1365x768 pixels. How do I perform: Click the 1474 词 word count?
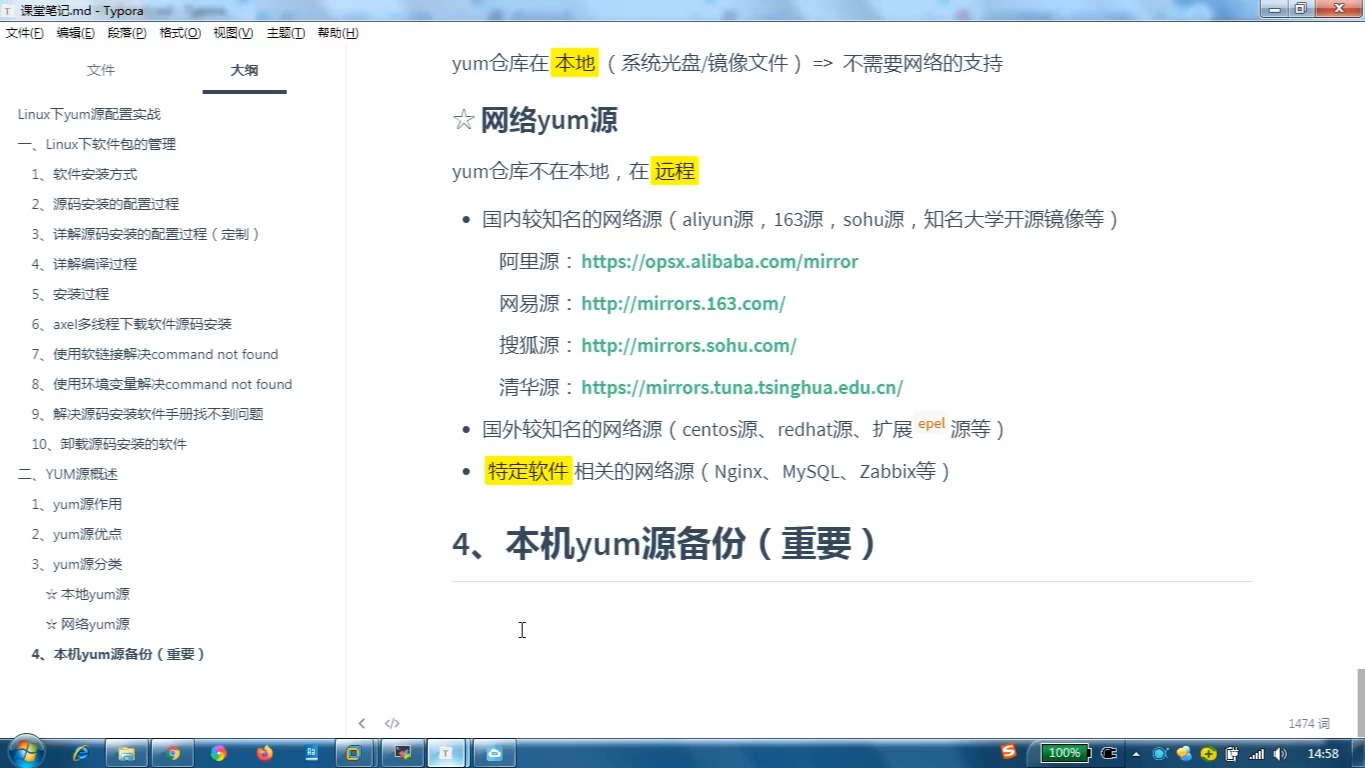[1309, 723]
